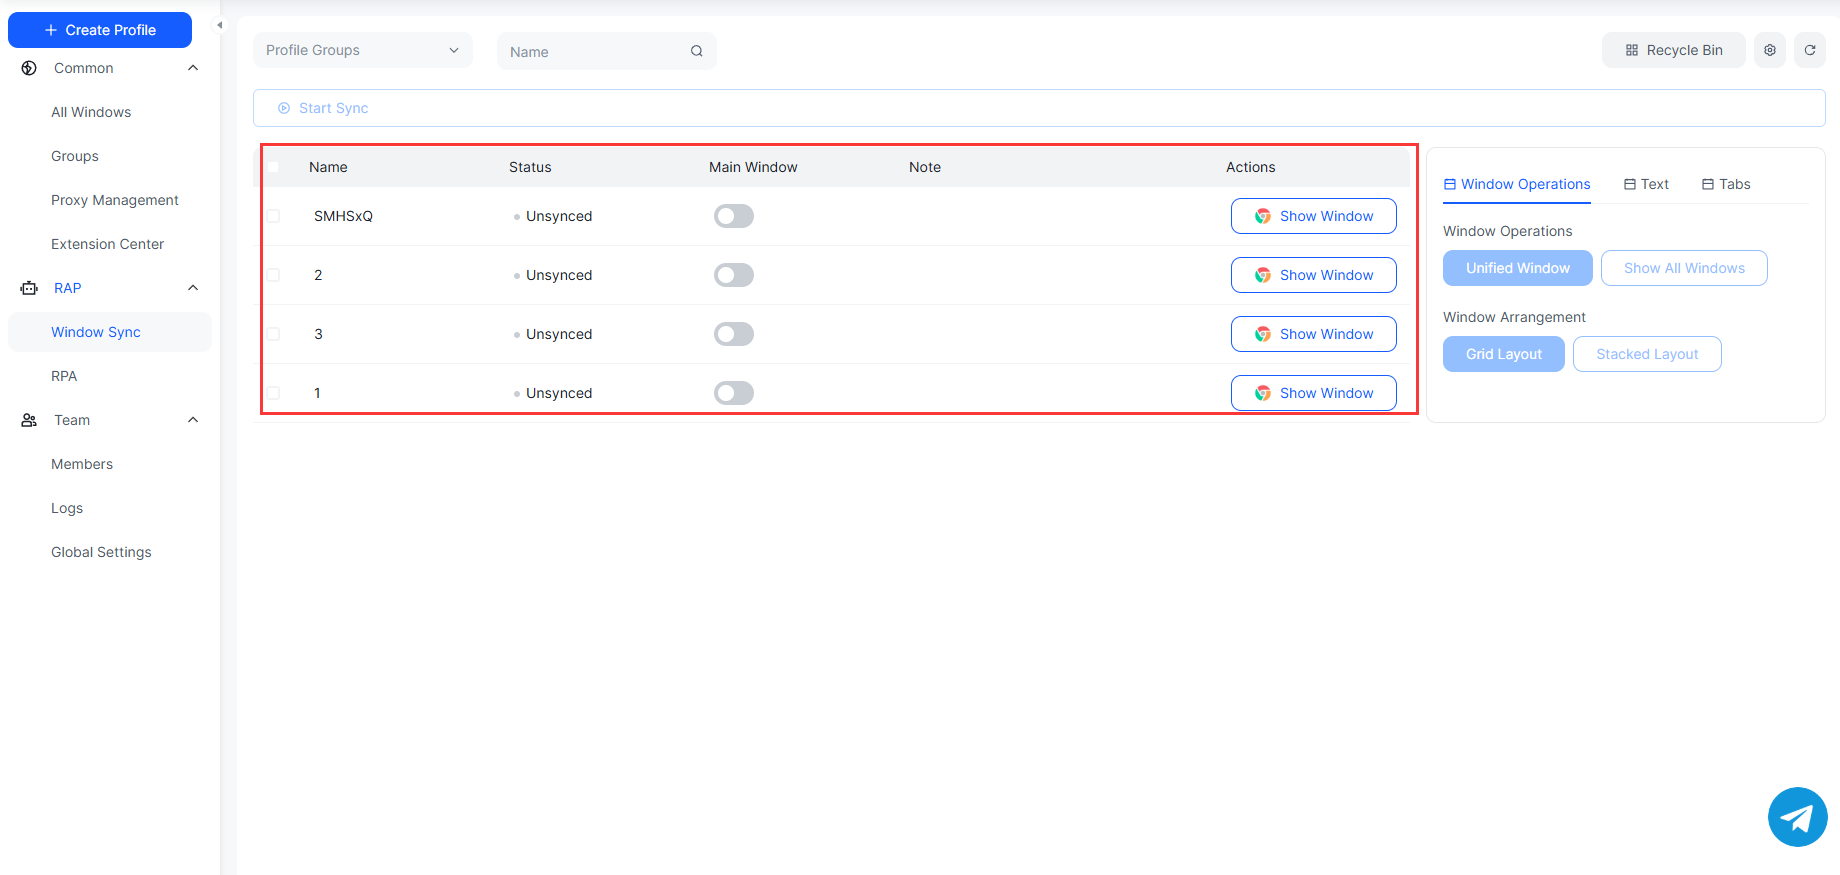Click the Telegram support chat icon
Image resolution: width=1840 pixels, height=875 pixels.
(x=1797, y=817)
